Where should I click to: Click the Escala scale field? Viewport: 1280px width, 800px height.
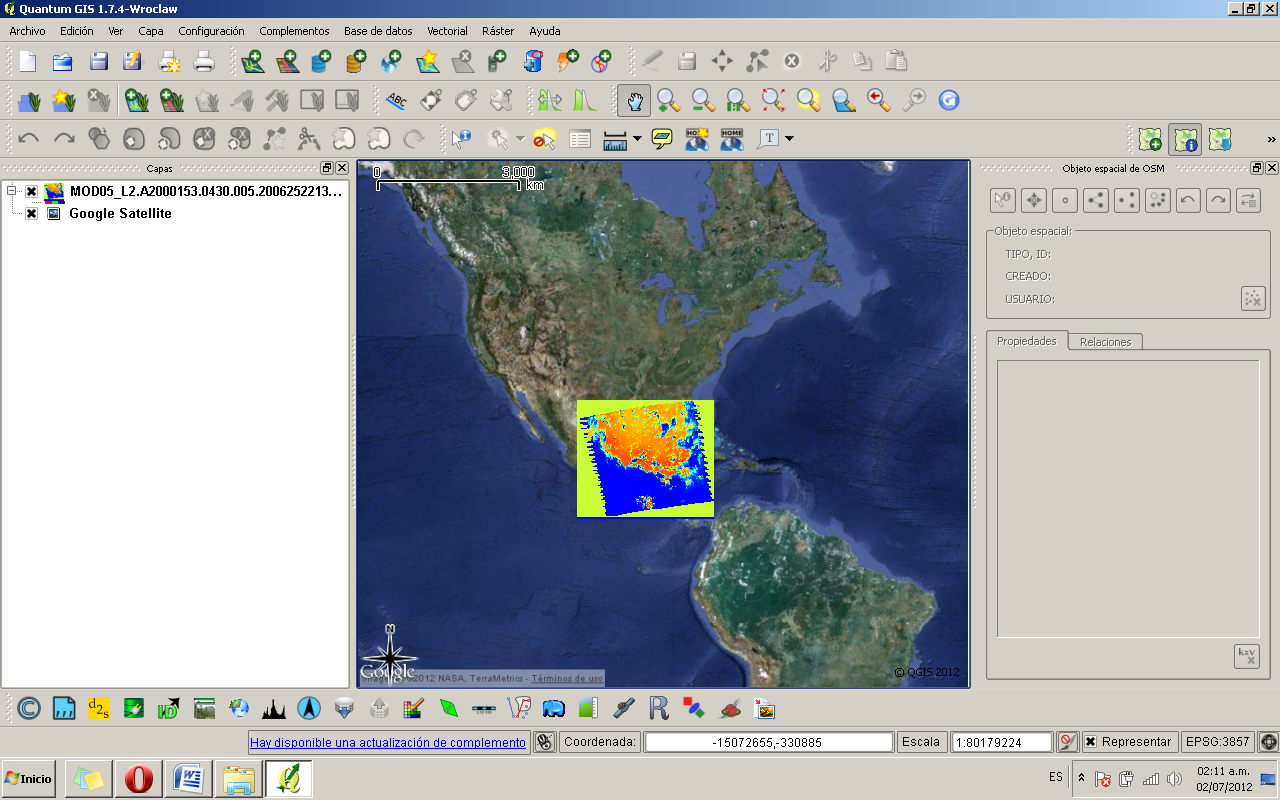(1002, 742)
